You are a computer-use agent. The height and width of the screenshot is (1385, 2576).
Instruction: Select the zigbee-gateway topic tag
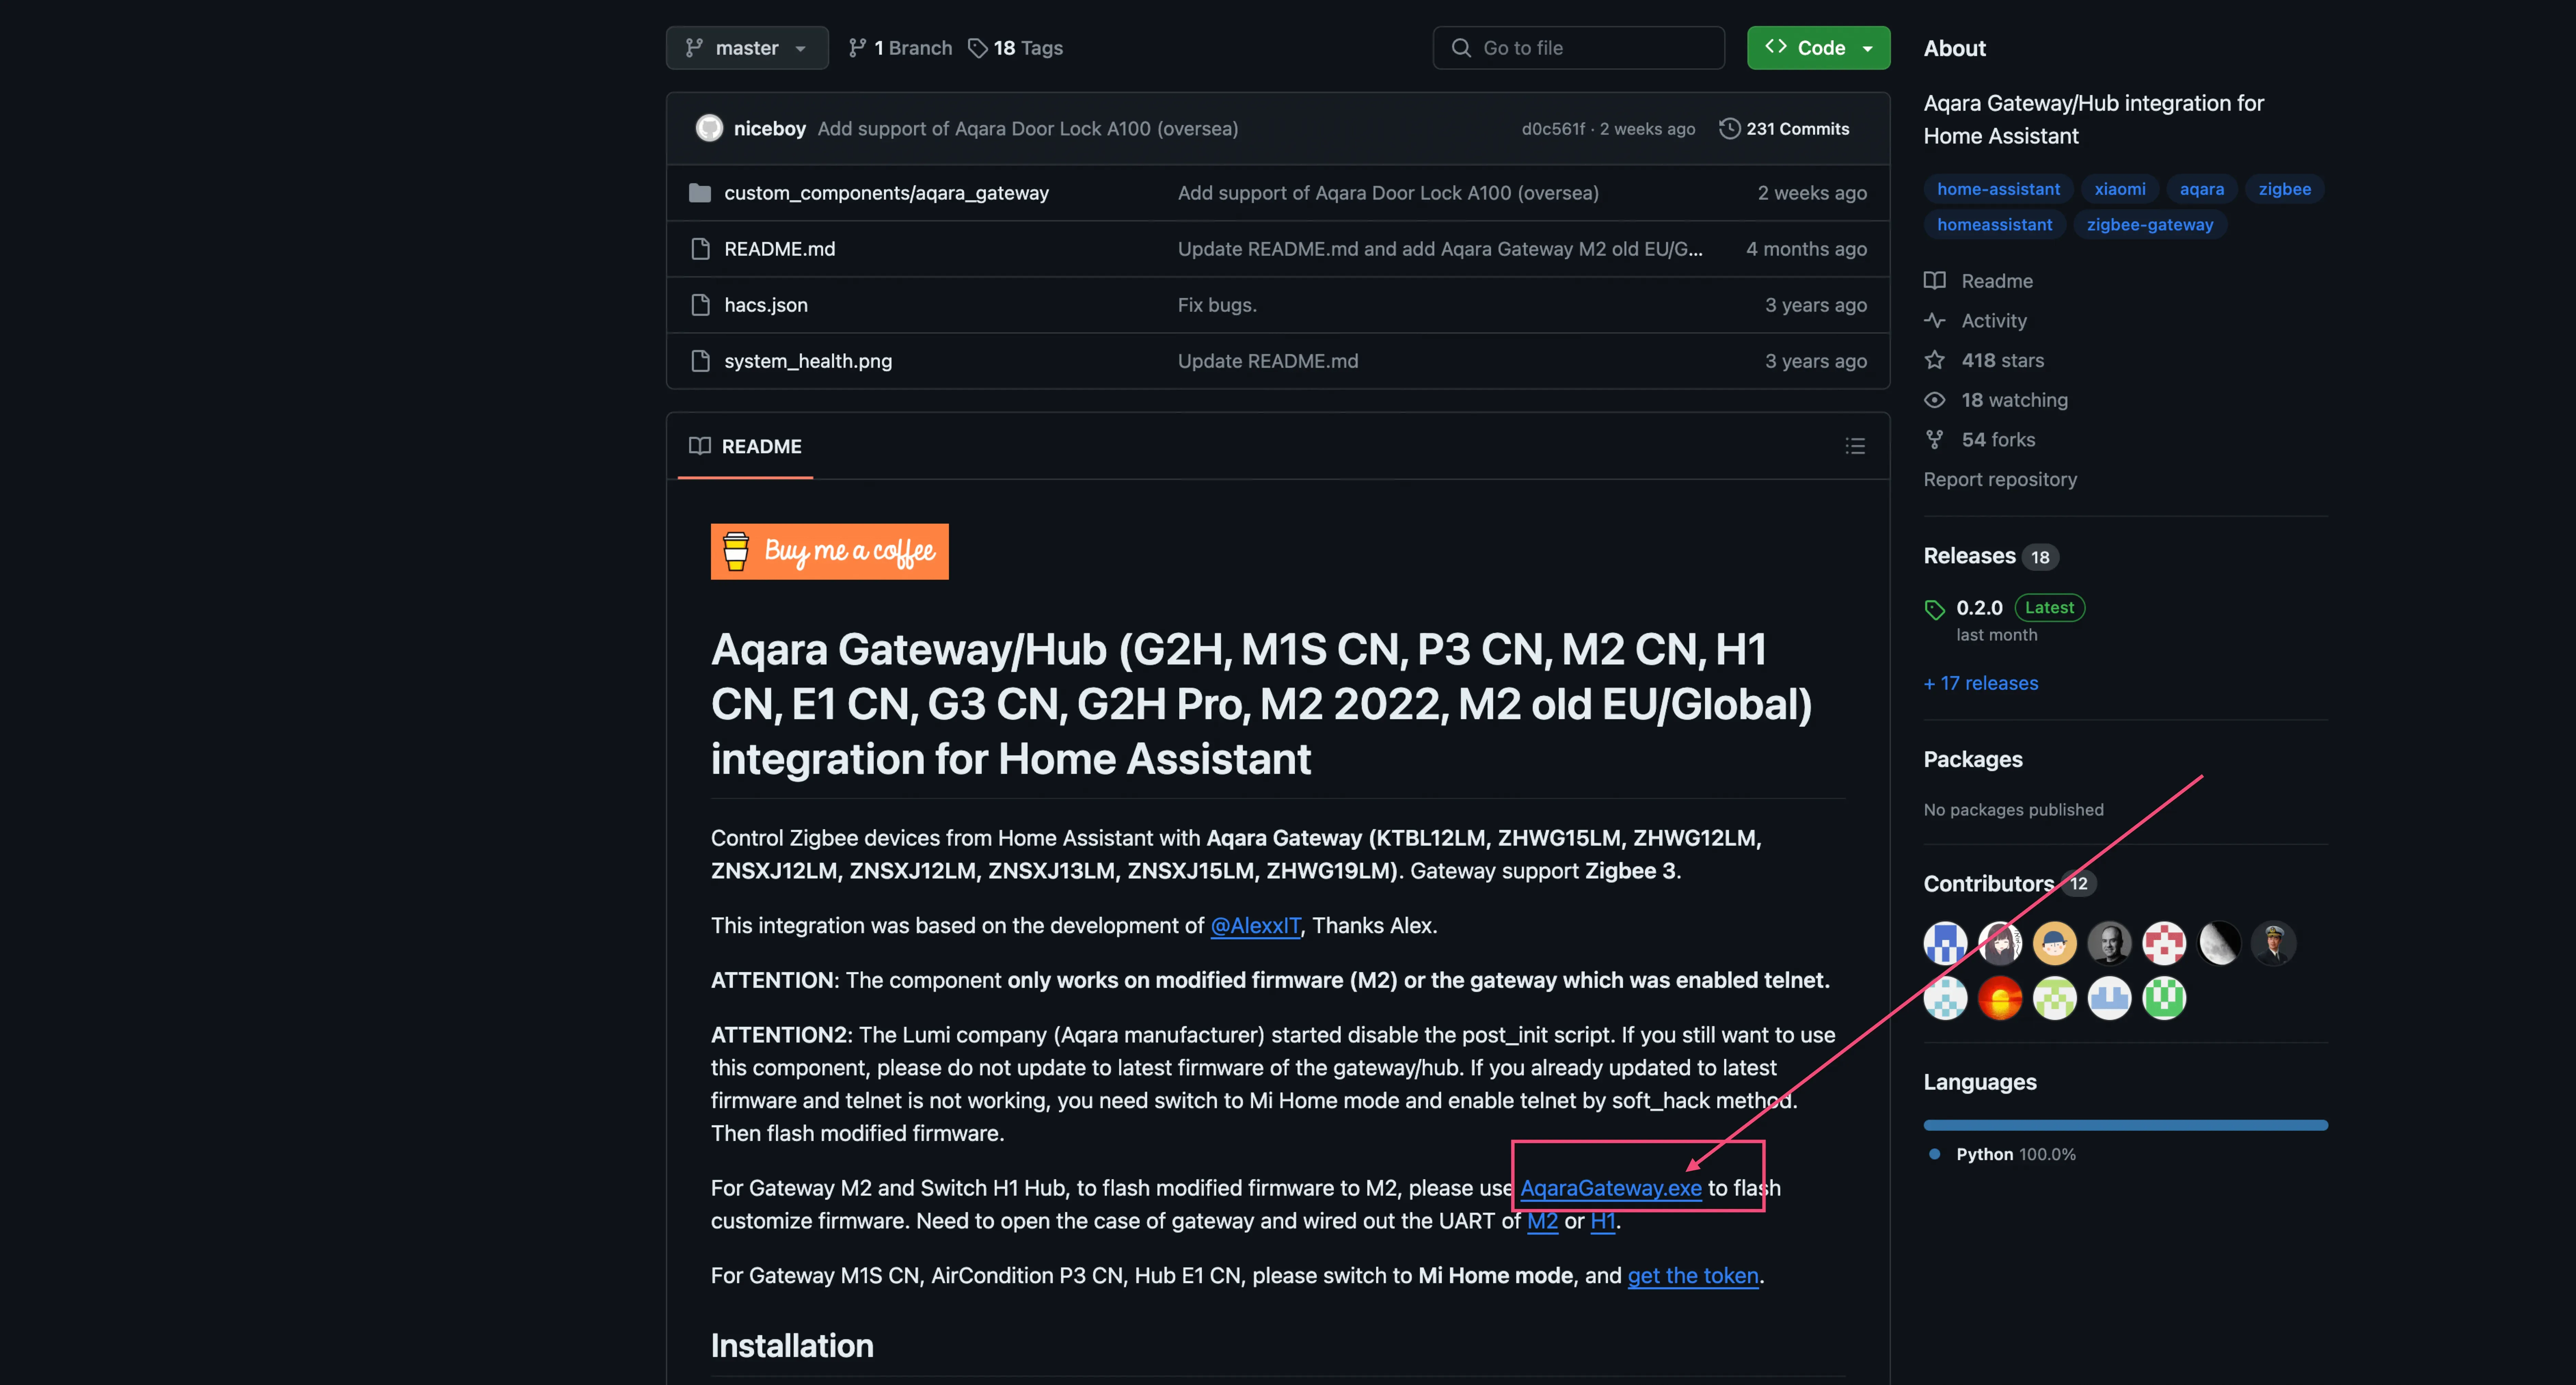2150,225
